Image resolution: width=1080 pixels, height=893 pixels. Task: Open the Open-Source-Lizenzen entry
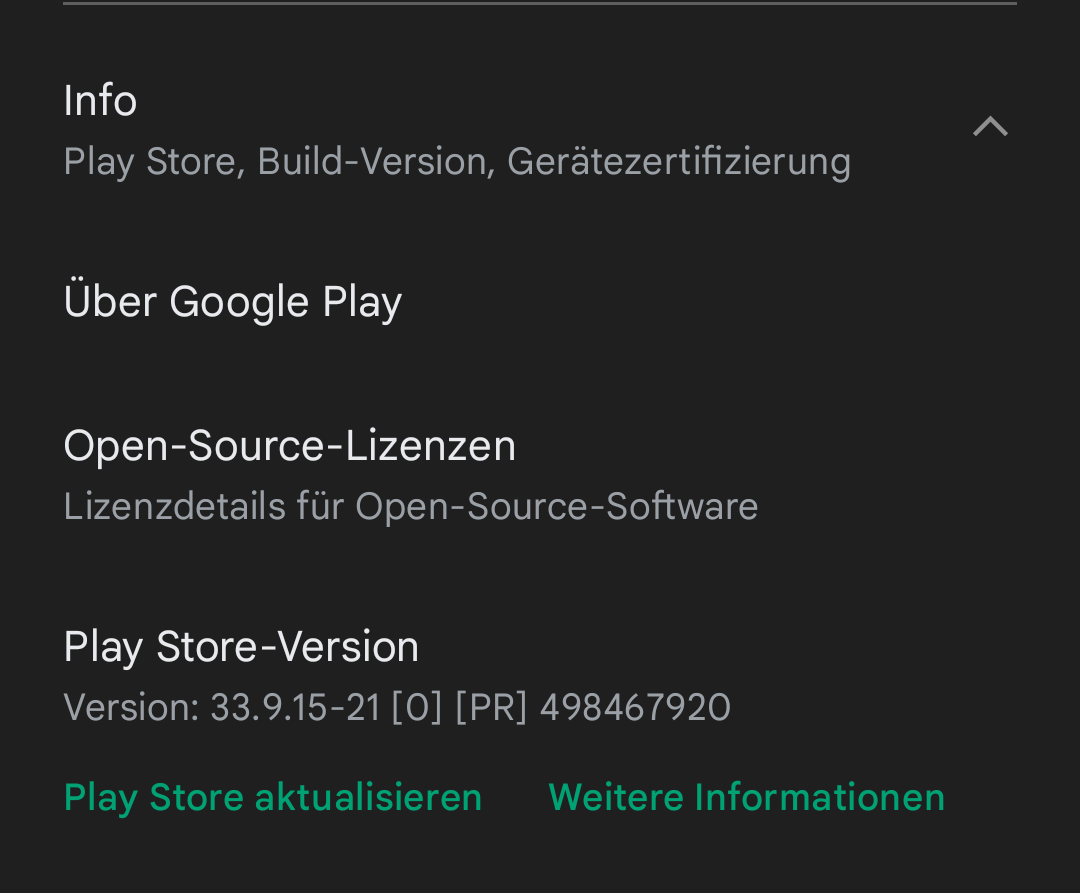(289, 446)
